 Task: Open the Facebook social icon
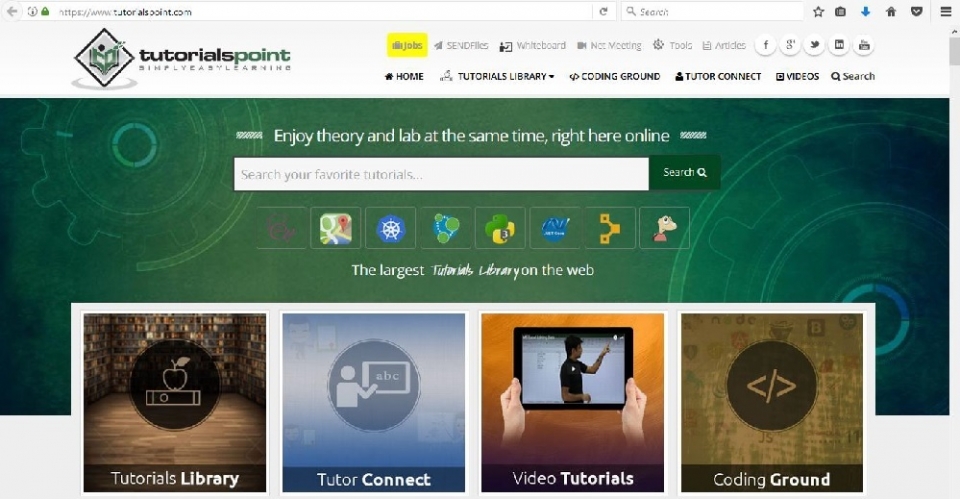pos(765,45)
